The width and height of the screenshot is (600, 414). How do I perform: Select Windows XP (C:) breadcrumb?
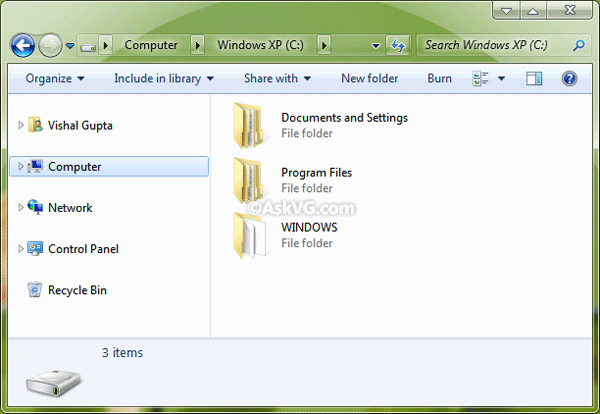[x=261, y=45]
